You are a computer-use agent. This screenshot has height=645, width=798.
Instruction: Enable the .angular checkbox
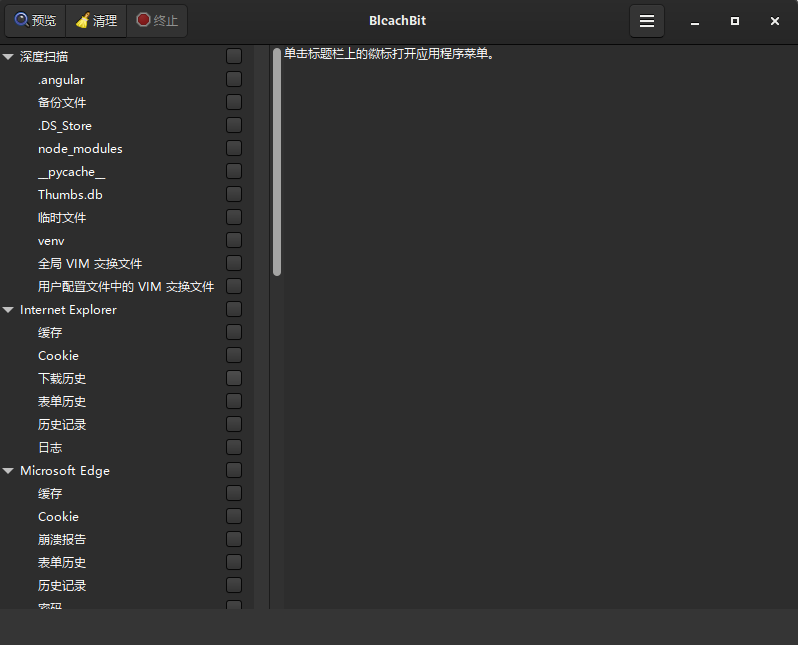pyautogui.click(x=234, y=79)
